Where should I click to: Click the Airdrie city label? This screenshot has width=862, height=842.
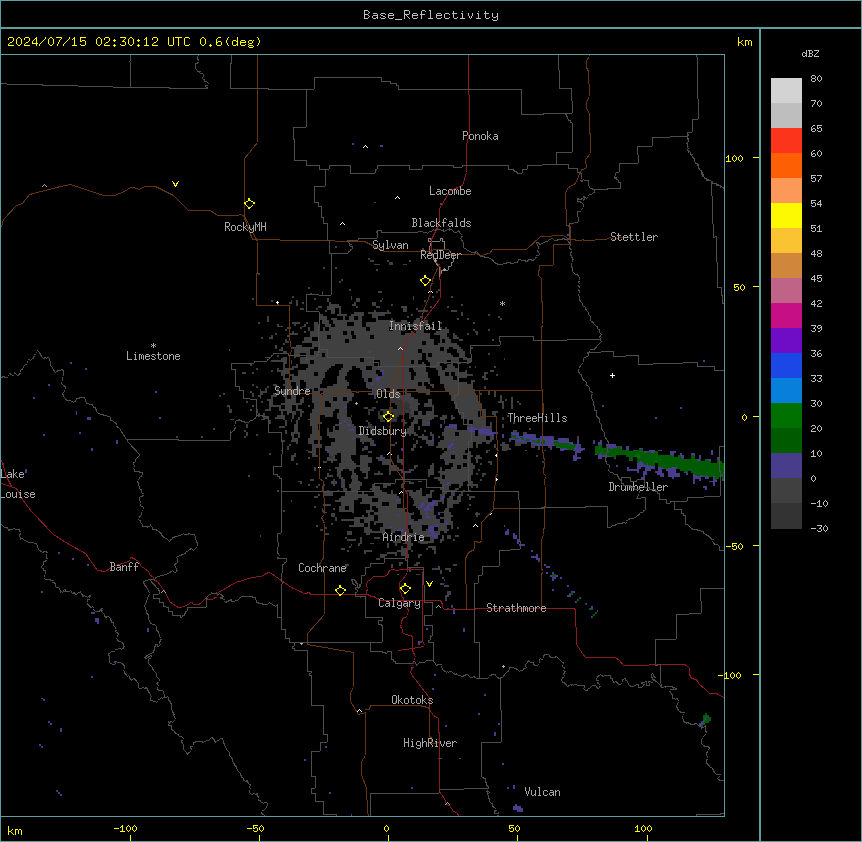coord(404,537)
